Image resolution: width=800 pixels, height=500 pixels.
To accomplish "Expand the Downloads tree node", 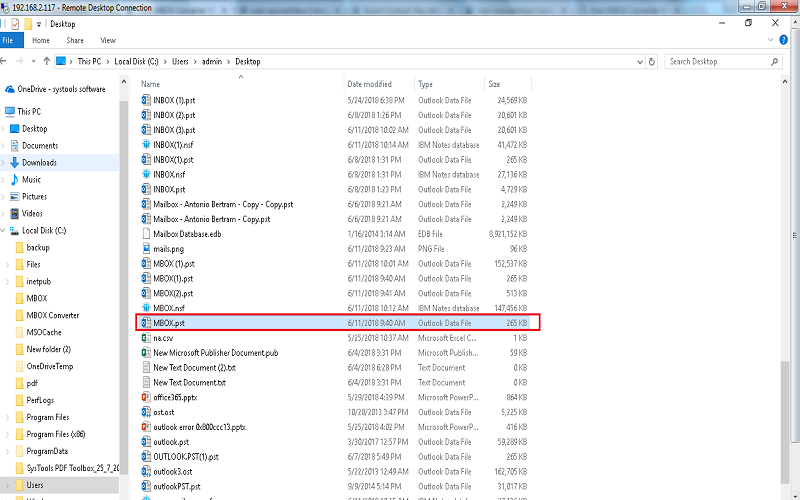I will 4,163.
